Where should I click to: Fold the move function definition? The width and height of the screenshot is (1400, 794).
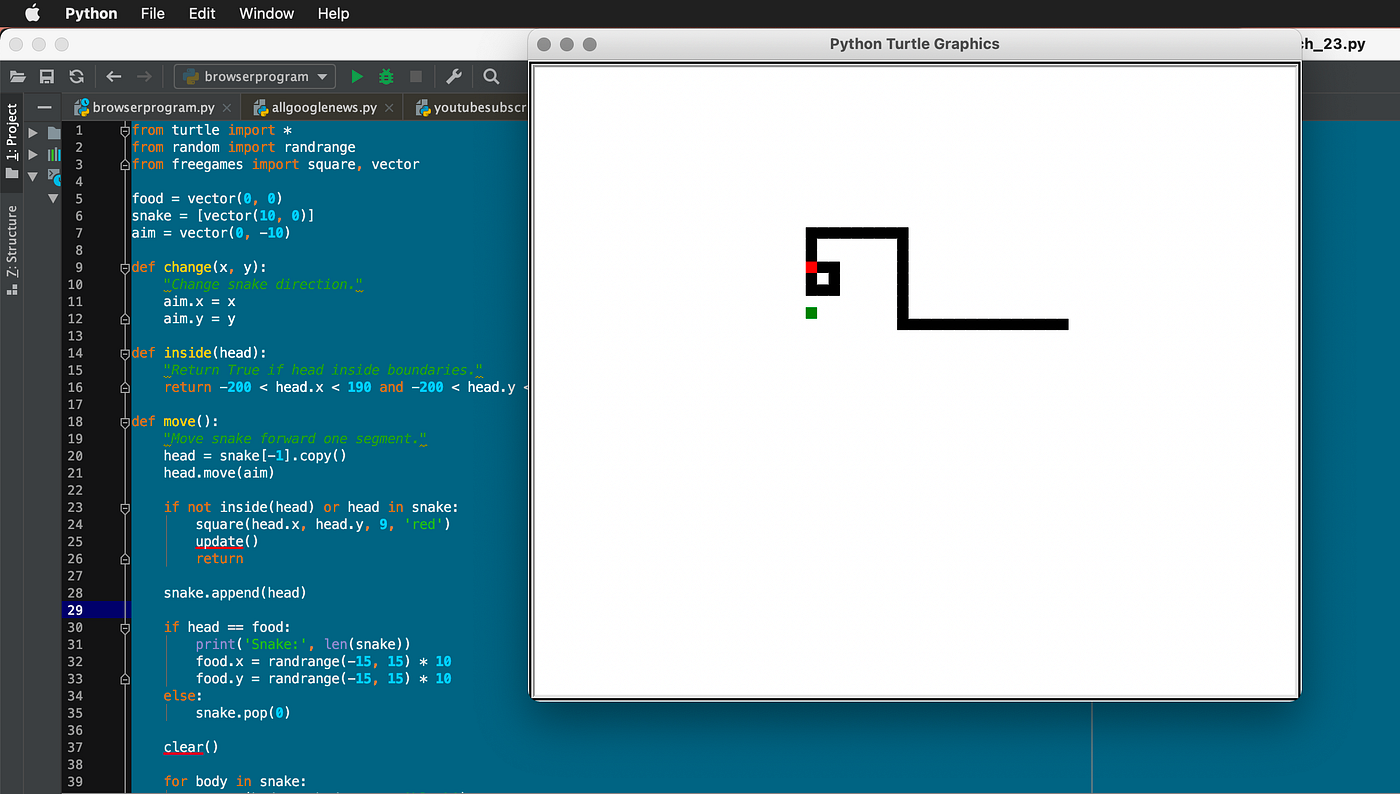click(123, 420)
